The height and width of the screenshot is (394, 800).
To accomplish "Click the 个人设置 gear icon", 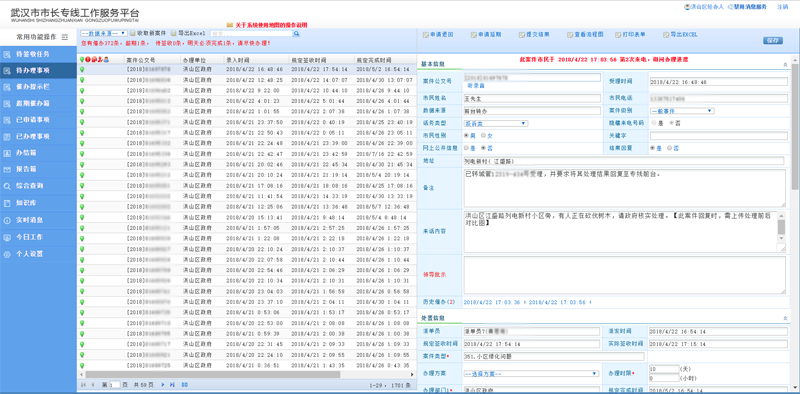I will coord(7,254).
